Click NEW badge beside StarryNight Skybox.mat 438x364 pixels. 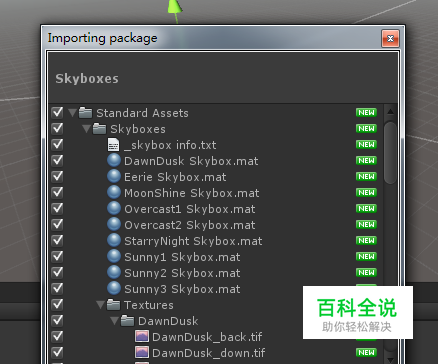pos(366,241)
